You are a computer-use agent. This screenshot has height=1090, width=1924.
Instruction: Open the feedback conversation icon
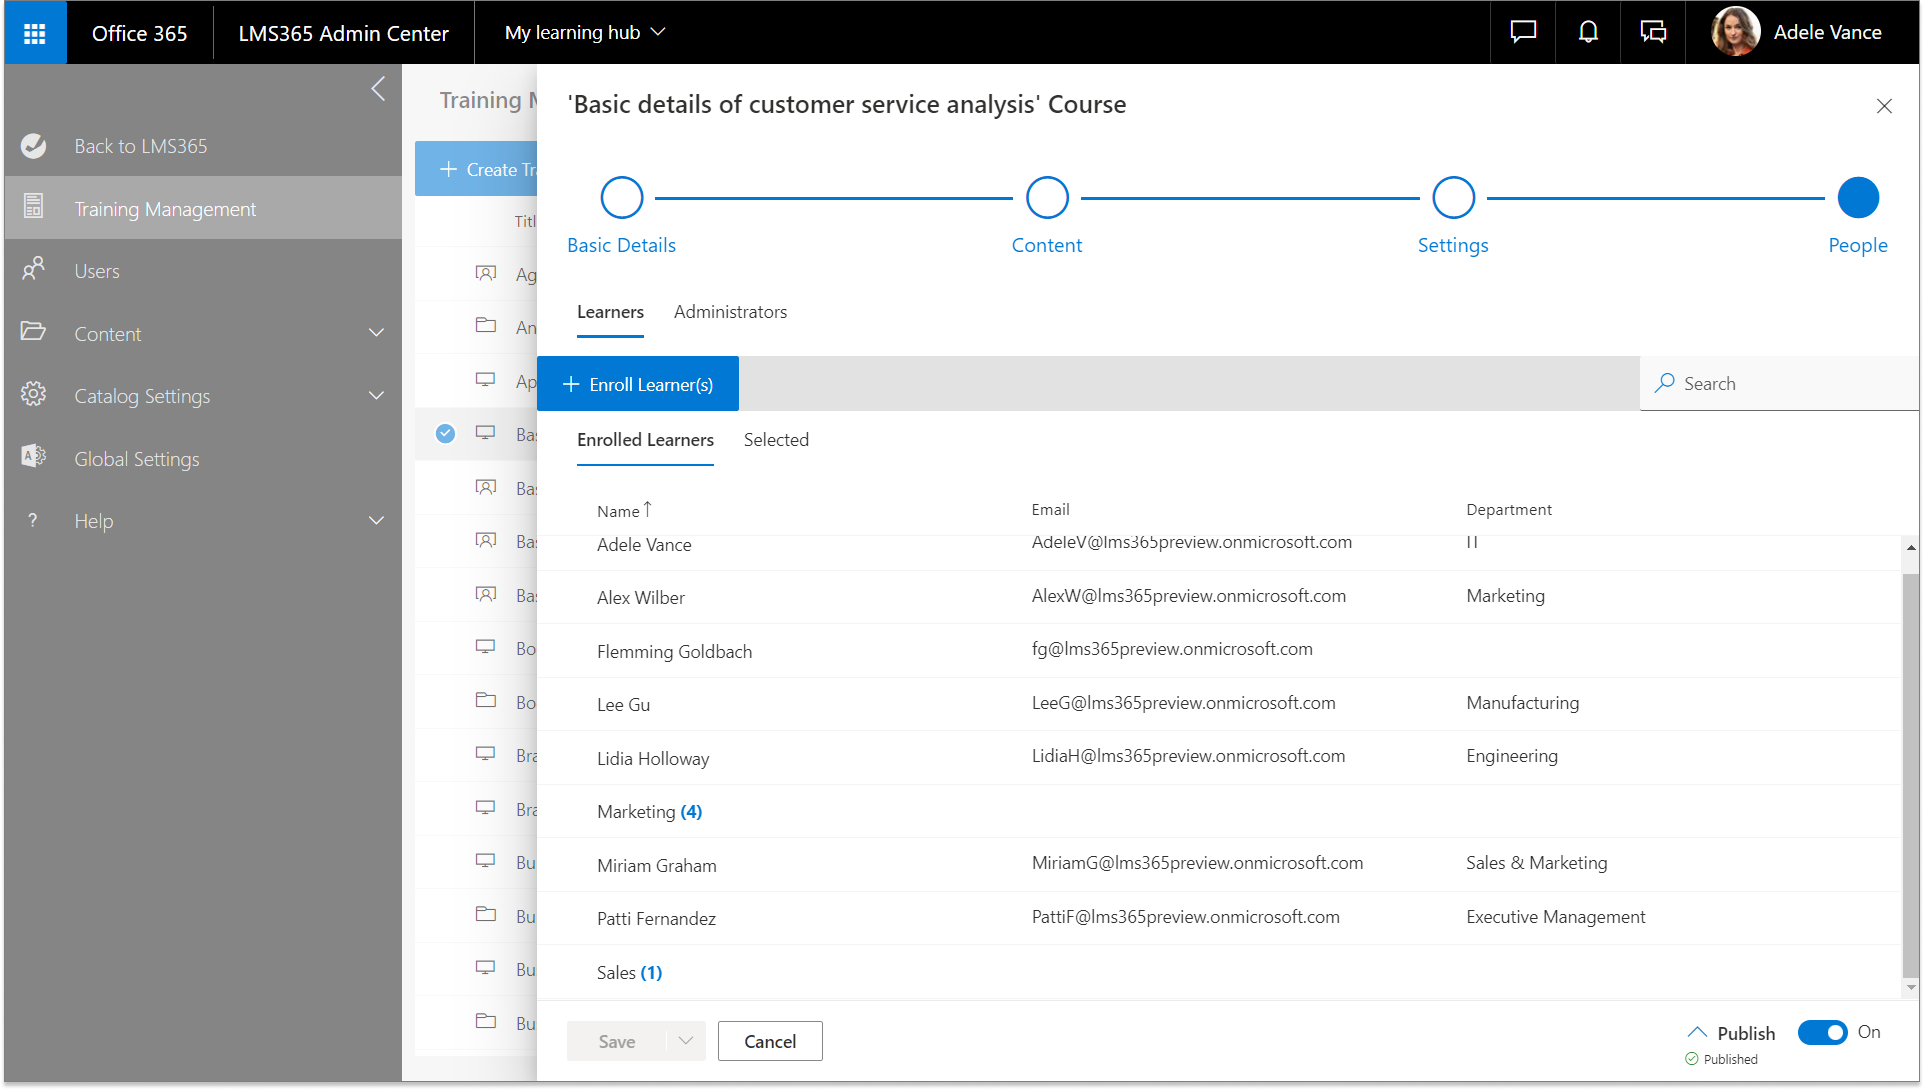point(1653,33)
